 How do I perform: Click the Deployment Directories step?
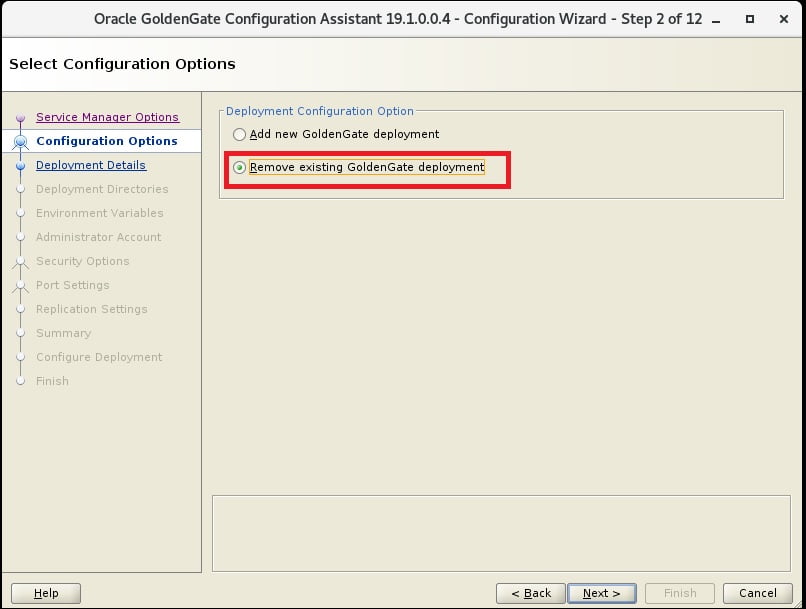point(102,189)
